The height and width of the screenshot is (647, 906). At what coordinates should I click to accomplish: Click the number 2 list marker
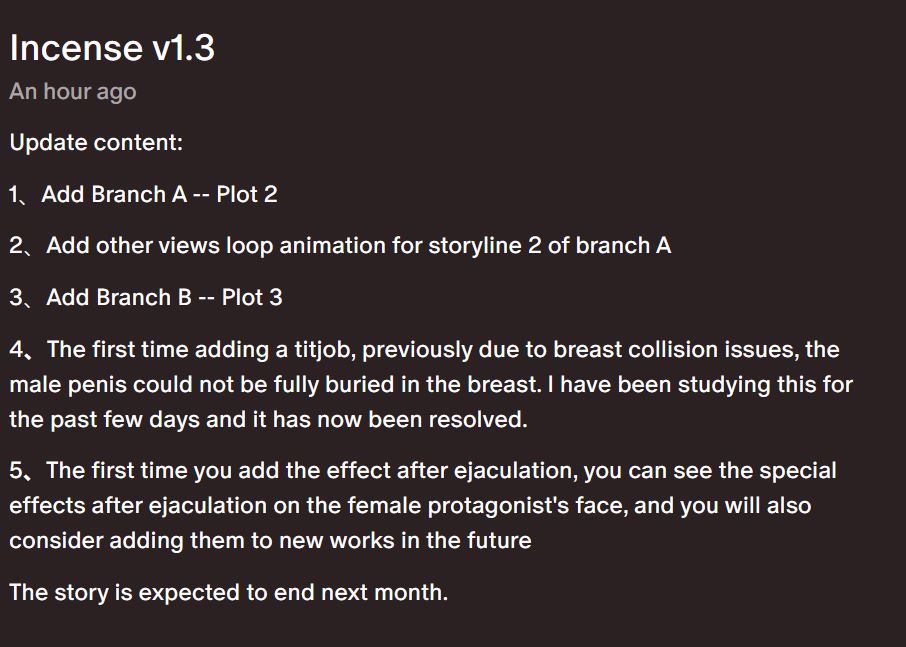pyautogui.click(x=16, y=246)
